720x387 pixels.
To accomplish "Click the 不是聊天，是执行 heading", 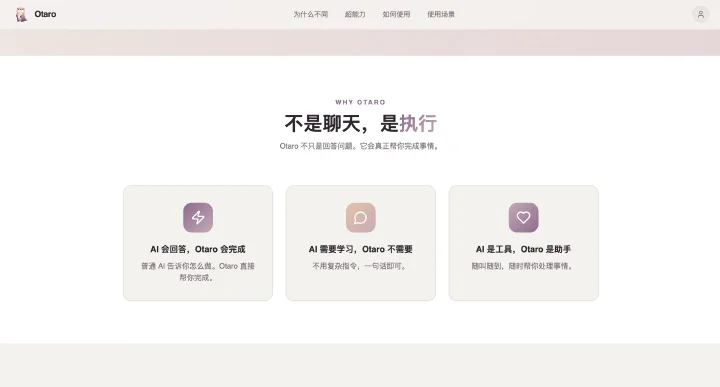I will coord(360,123).
